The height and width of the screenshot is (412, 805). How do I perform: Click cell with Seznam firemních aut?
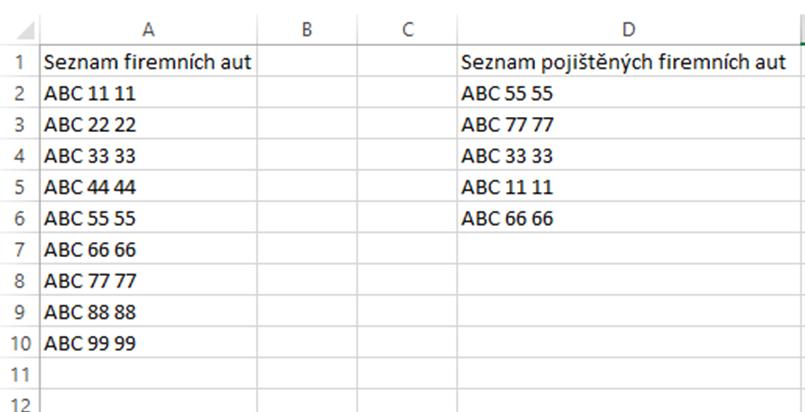click(x=148, y=61)
